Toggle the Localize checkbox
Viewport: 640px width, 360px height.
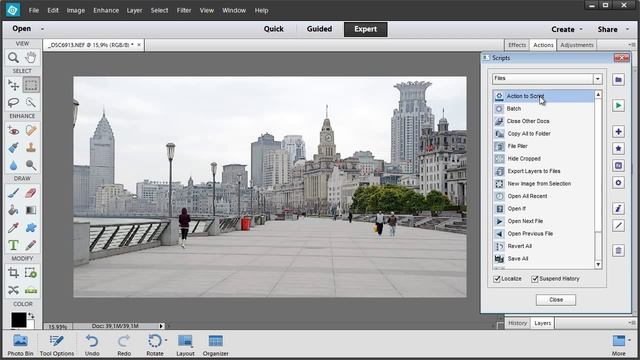click(x=497, y=279)
